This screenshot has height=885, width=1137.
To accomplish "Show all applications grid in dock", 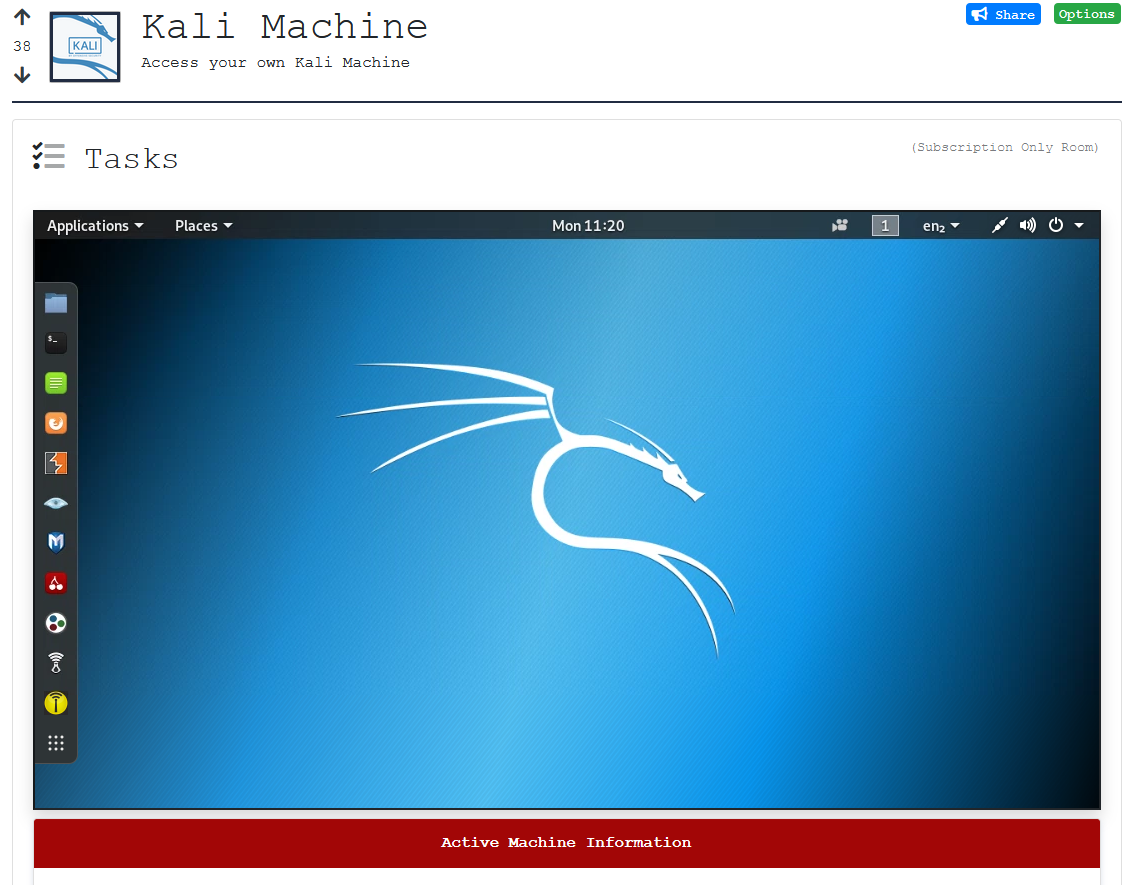I will click(56, 743).
